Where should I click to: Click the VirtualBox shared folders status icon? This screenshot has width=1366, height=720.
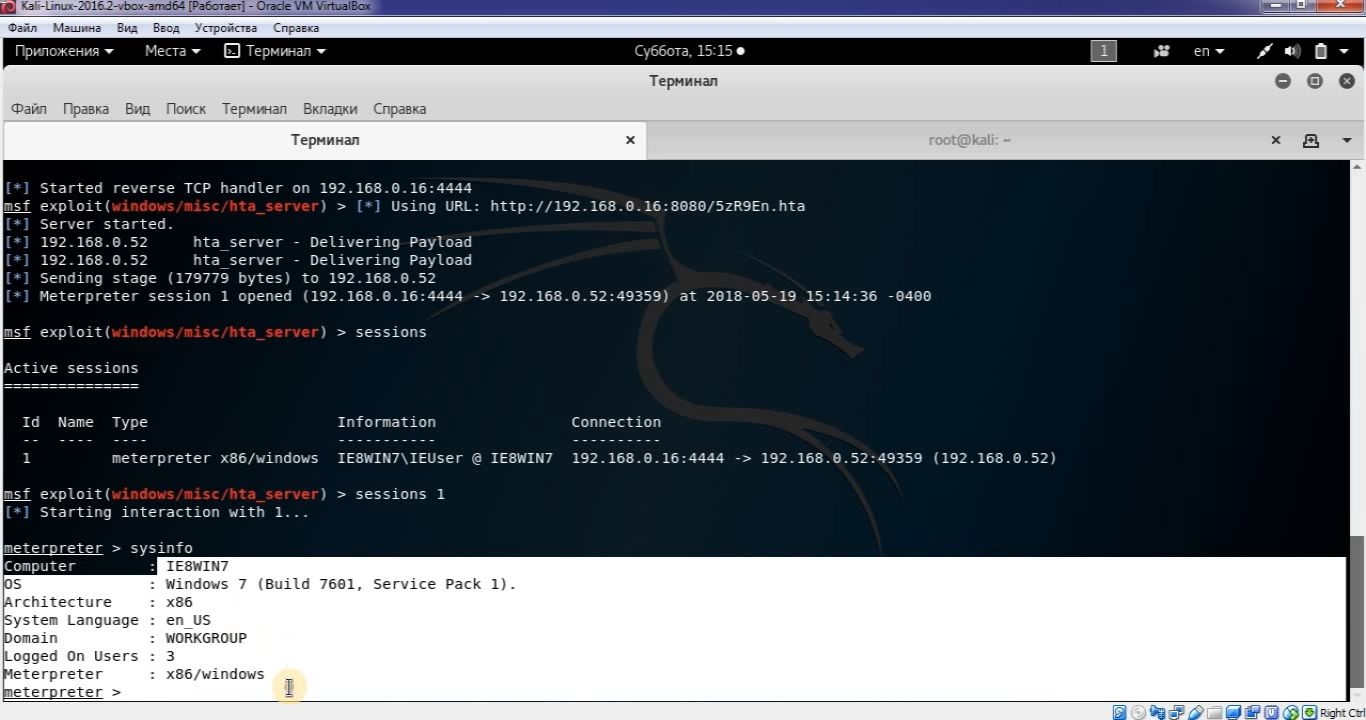(x=1215, y=713)
